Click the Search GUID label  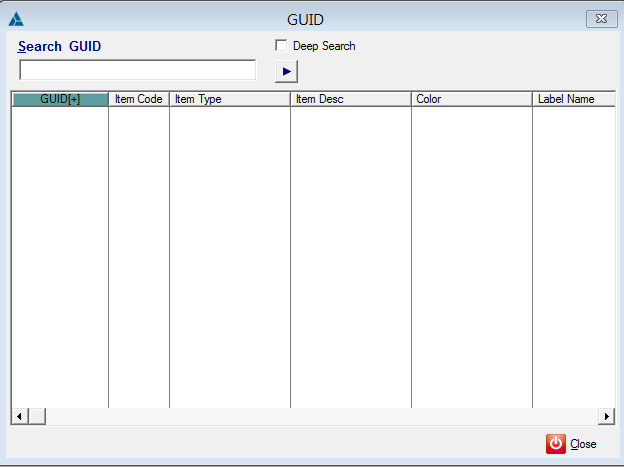click(60, 47)
